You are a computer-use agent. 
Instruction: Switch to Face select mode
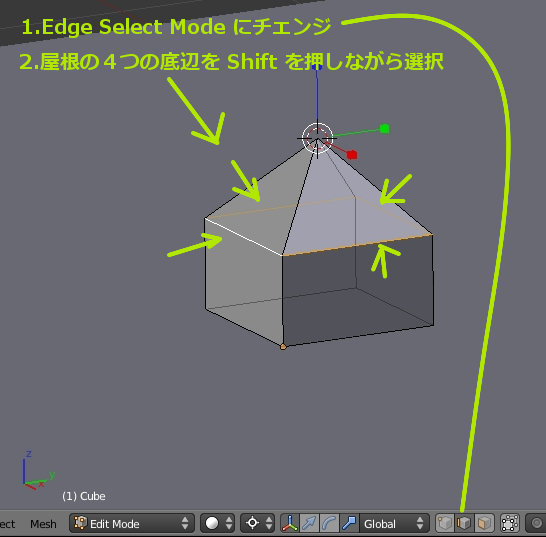click(484, 523)
